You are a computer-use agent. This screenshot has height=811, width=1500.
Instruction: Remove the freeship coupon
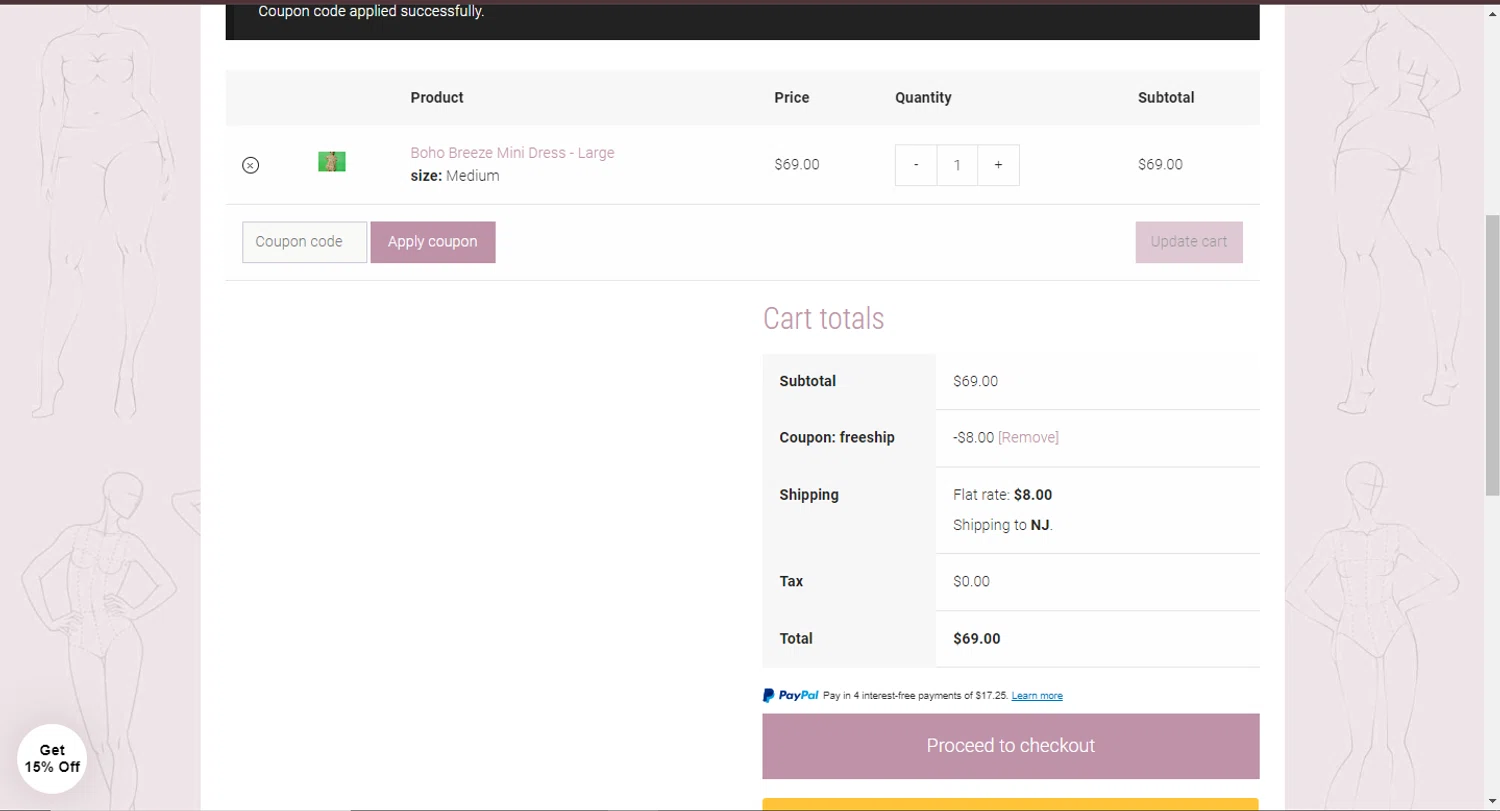[1028, 438]
